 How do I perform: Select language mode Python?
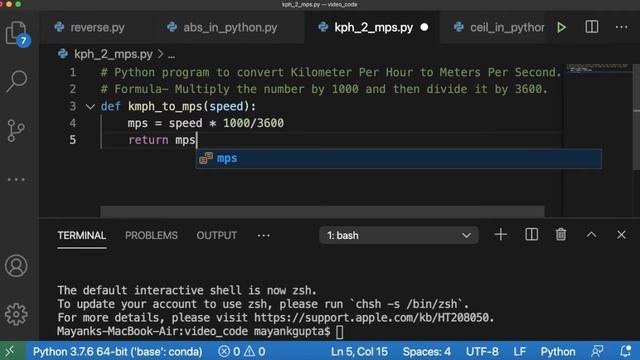[x=558, y=351]
